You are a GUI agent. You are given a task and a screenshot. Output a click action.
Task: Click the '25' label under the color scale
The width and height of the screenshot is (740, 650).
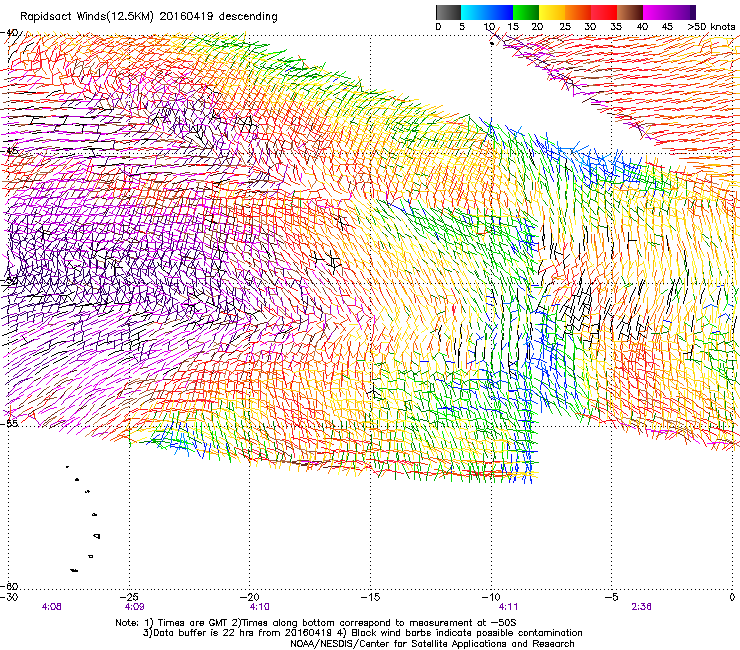[x=565, y=27]
